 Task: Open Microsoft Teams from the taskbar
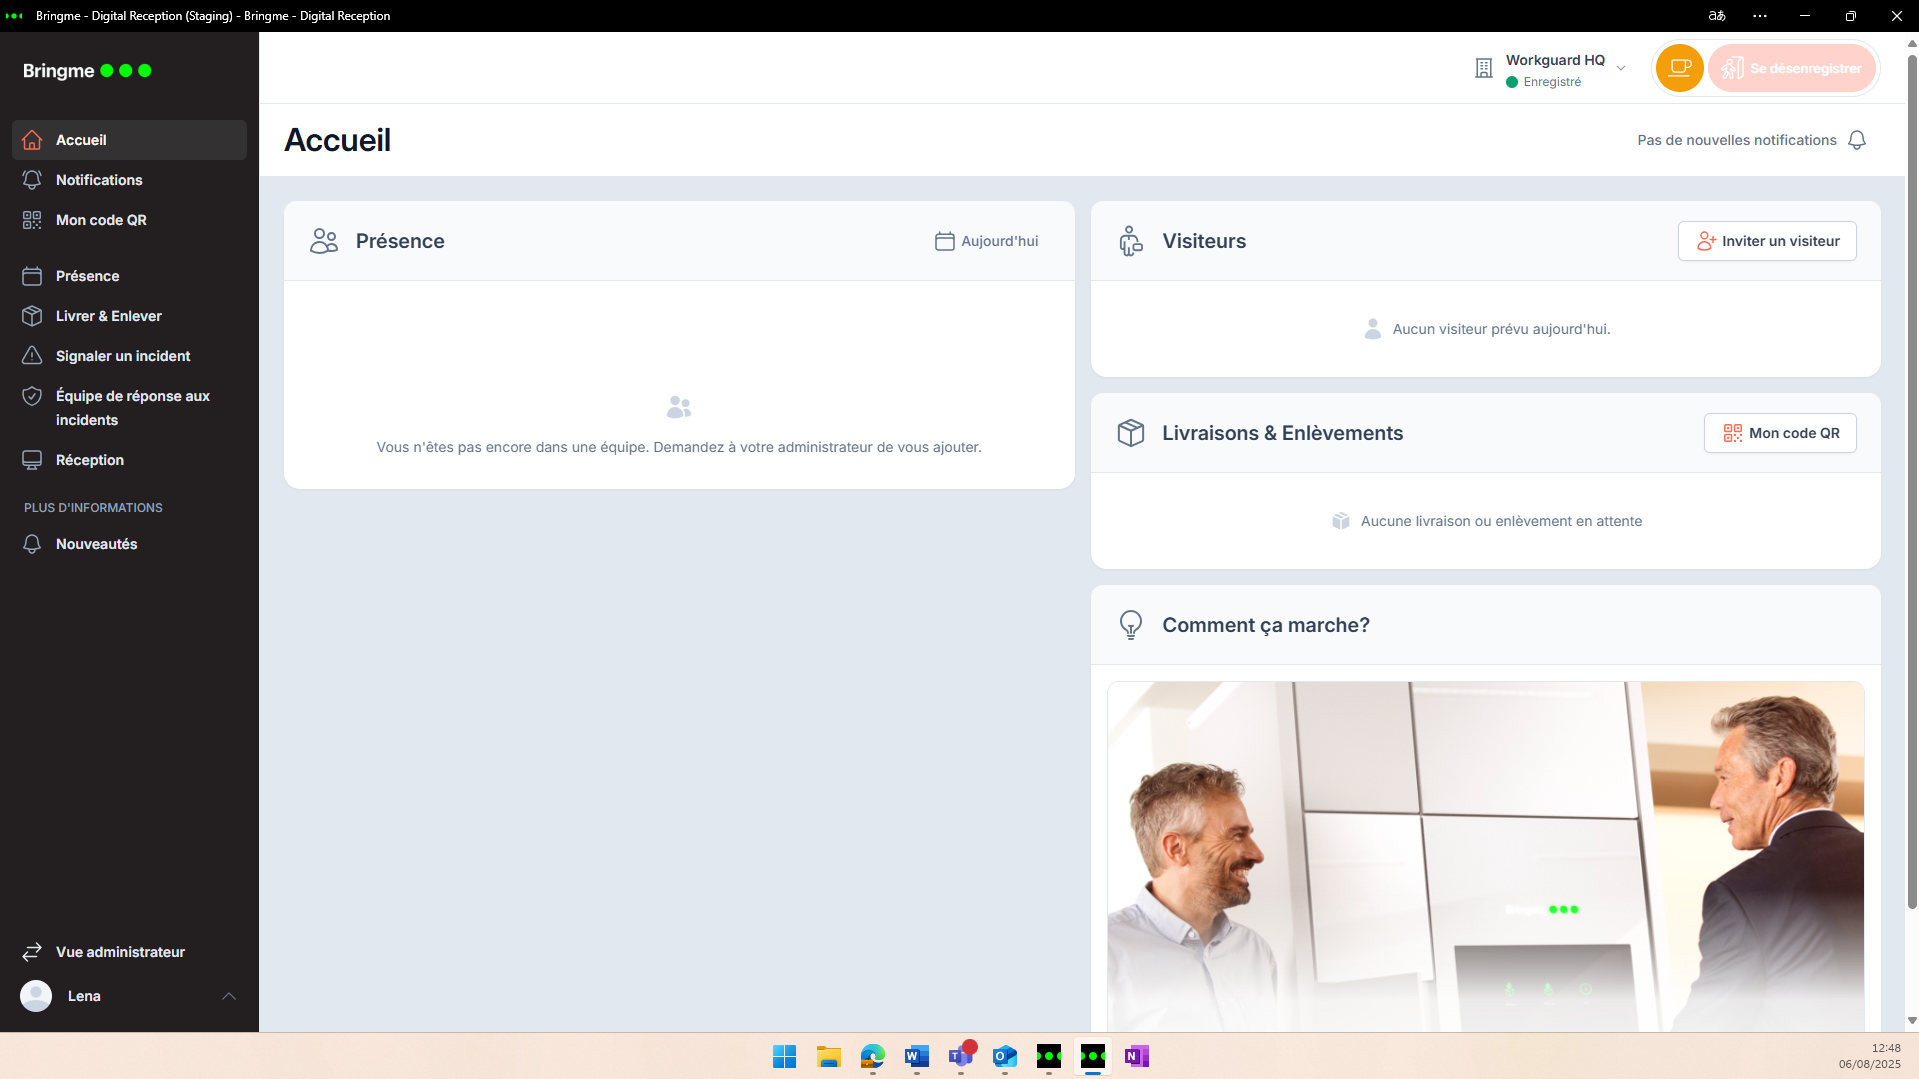coord(960,1056)
